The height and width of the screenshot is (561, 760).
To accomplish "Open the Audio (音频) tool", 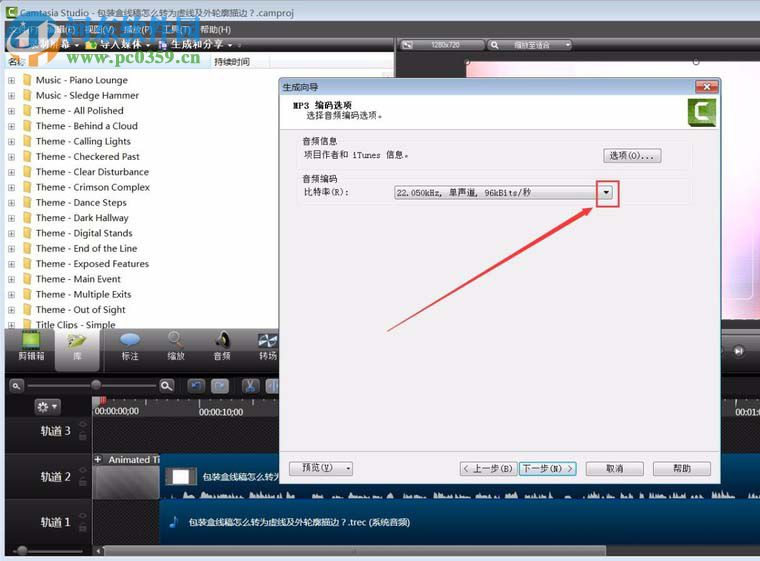I will (x=222, y=347).
